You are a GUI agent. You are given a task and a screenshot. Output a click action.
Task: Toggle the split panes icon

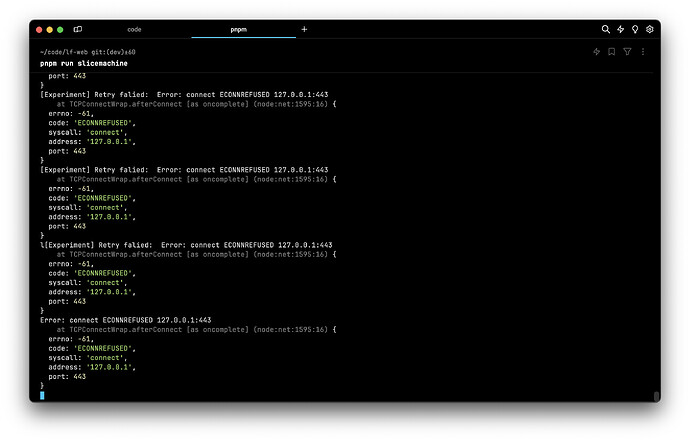click(78, 29)
